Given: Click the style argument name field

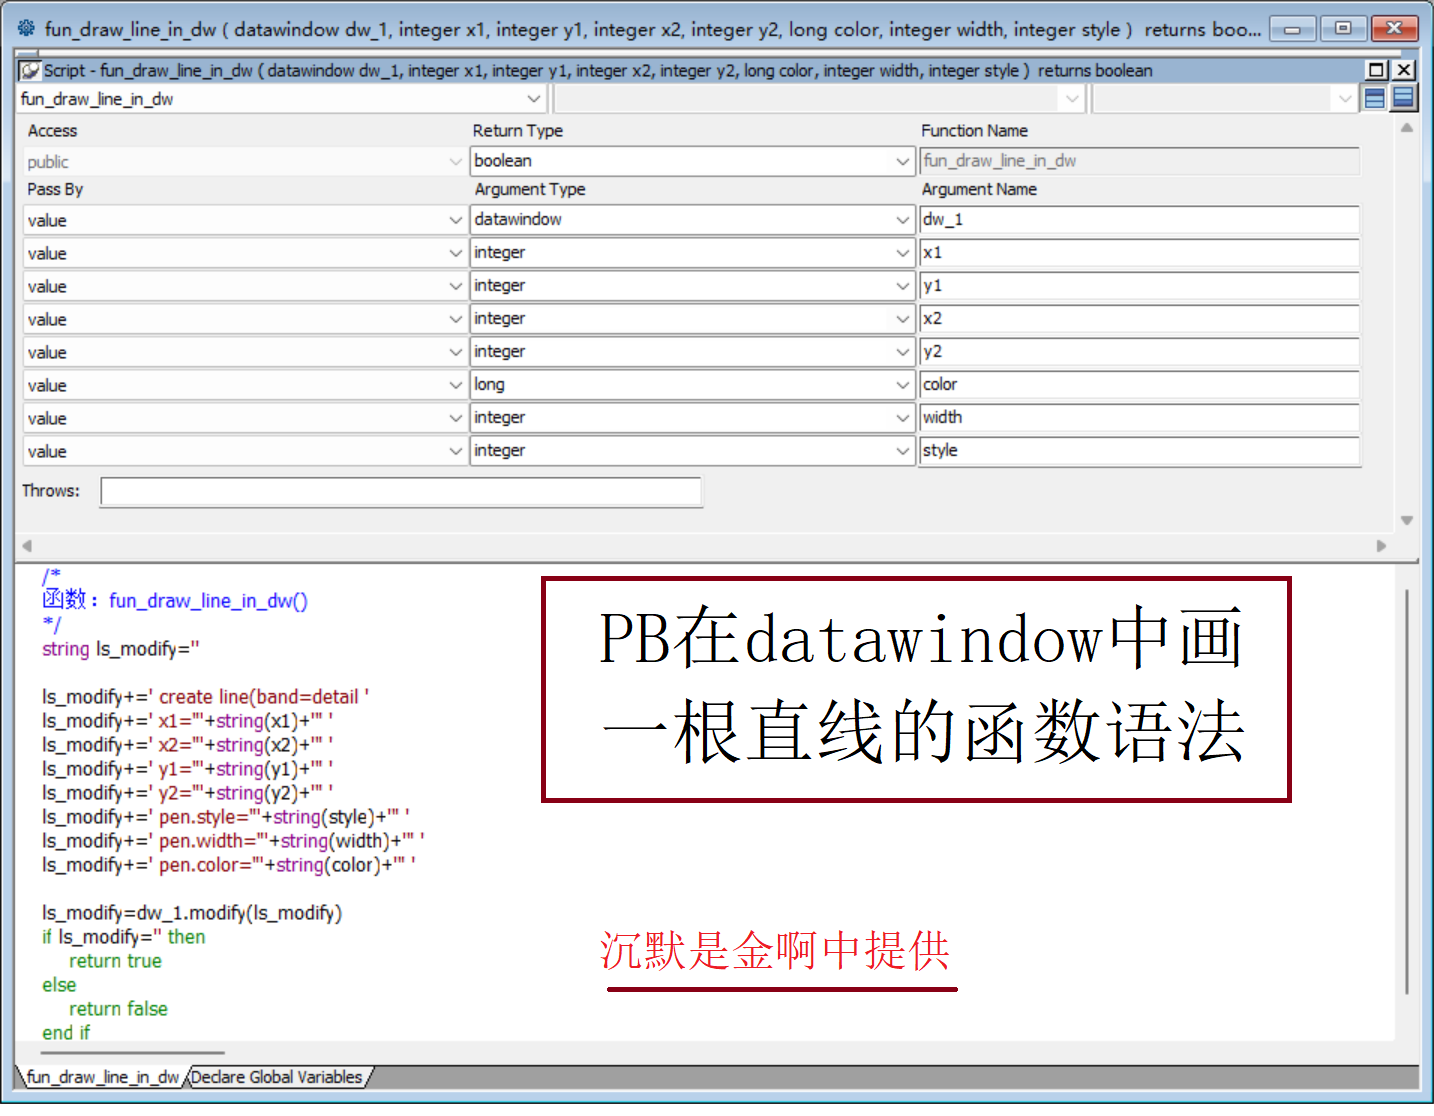Looking at the screenshot, I should coord(1139,451).
